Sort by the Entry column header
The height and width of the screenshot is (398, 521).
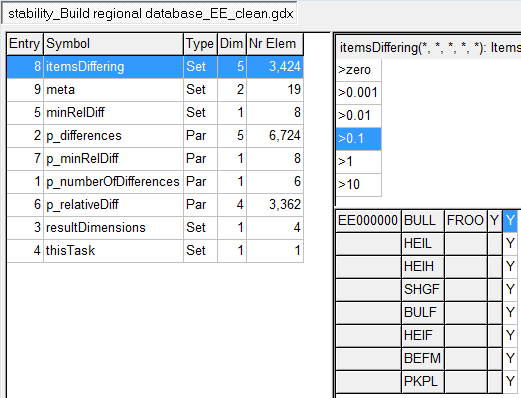coord(25,44)
